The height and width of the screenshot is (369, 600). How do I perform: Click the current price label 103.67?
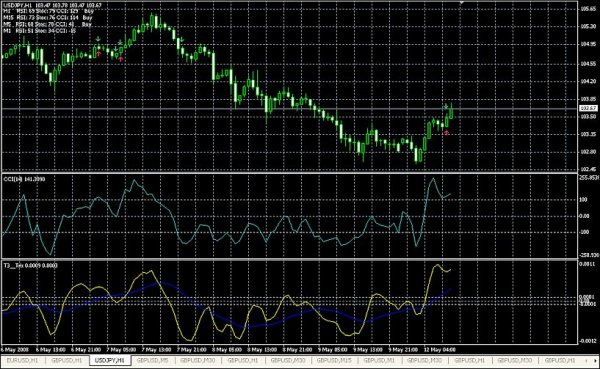[589, 109]
